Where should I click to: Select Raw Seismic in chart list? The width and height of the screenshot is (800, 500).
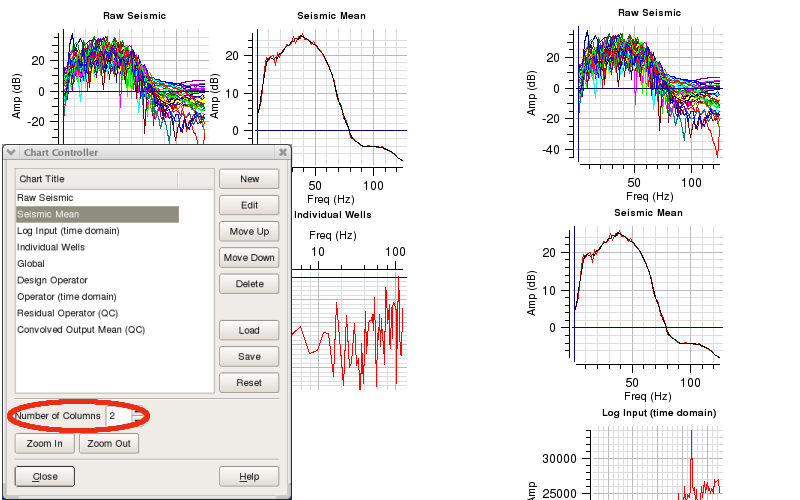[x=45, y=198]
